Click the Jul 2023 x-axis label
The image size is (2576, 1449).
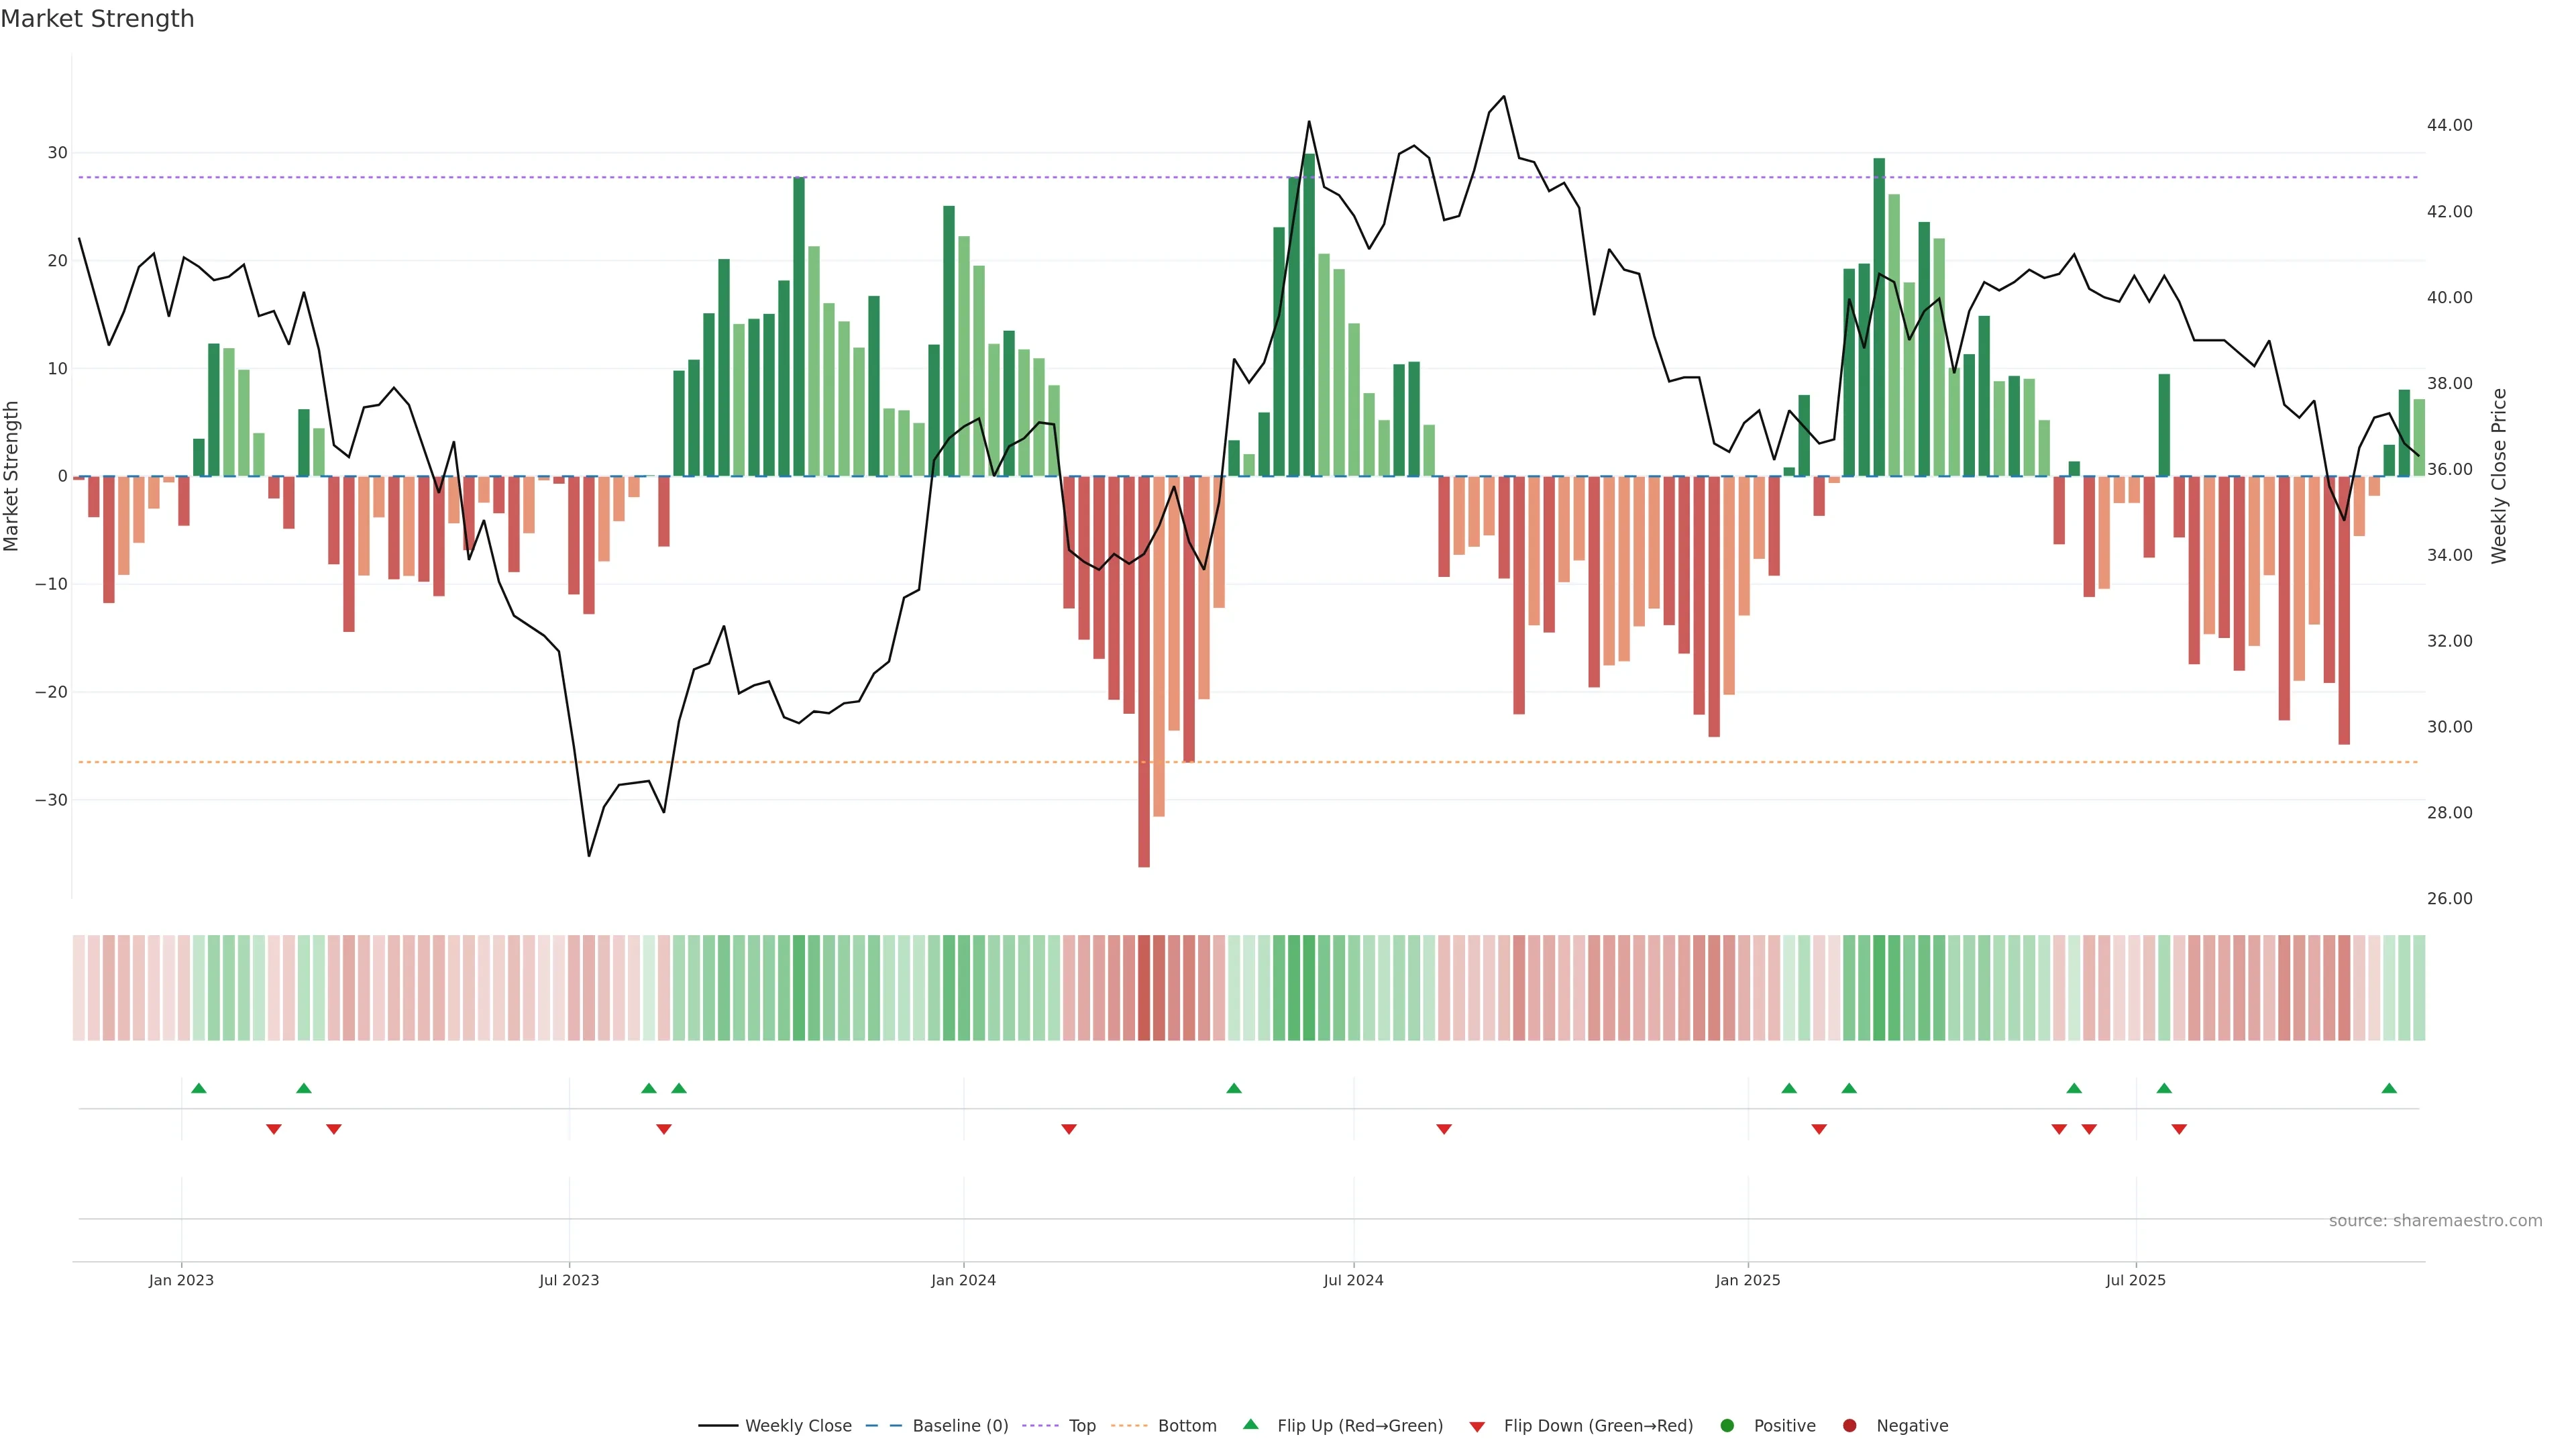coord(569,1280)
